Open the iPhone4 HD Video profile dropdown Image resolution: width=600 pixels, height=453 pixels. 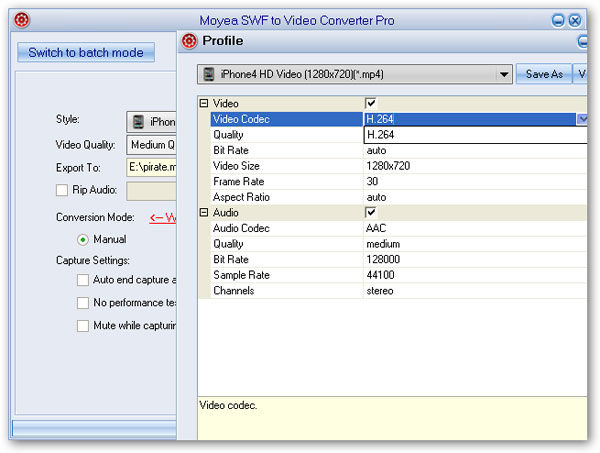504,74
